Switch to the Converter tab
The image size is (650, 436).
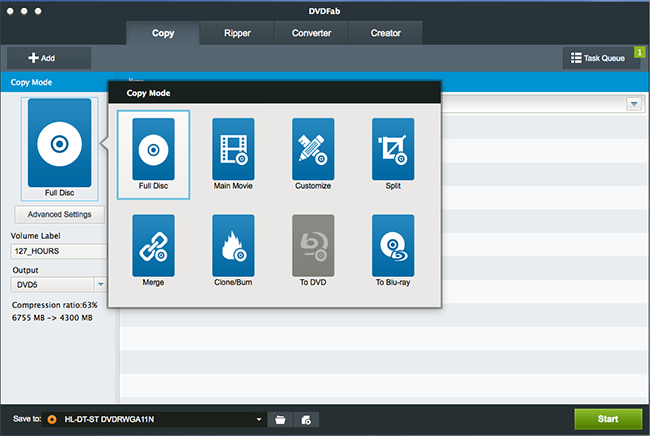click(x=311, y=33)
